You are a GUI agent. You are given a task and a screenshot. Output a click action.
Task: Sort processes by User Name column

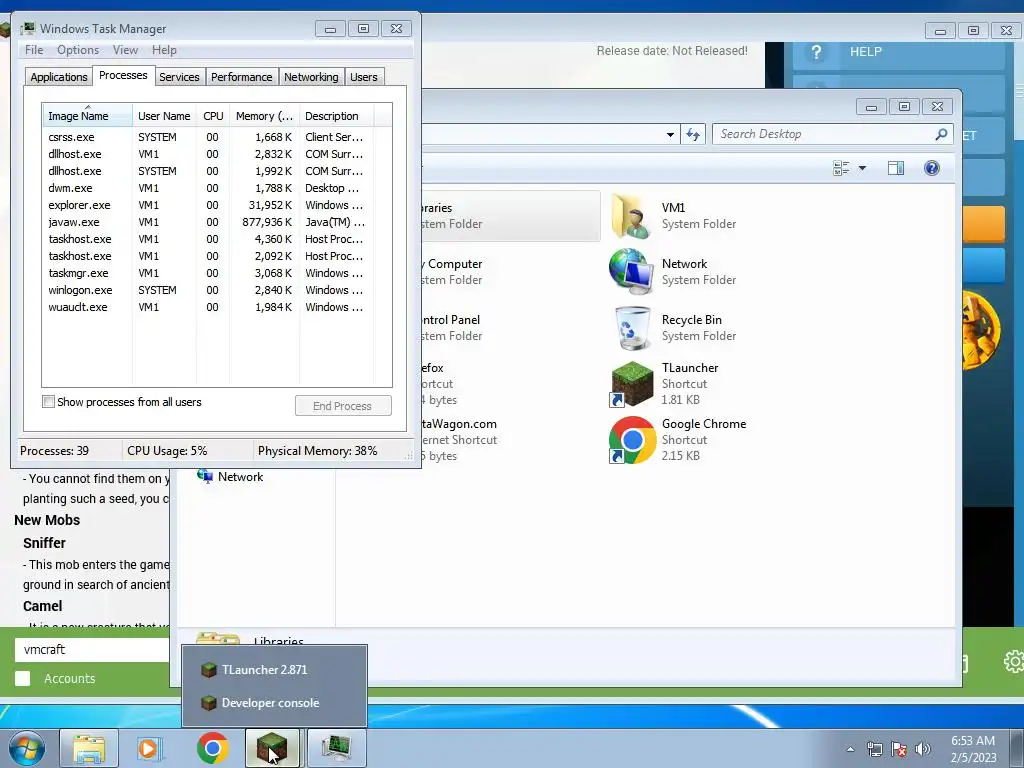pos(164,116)
